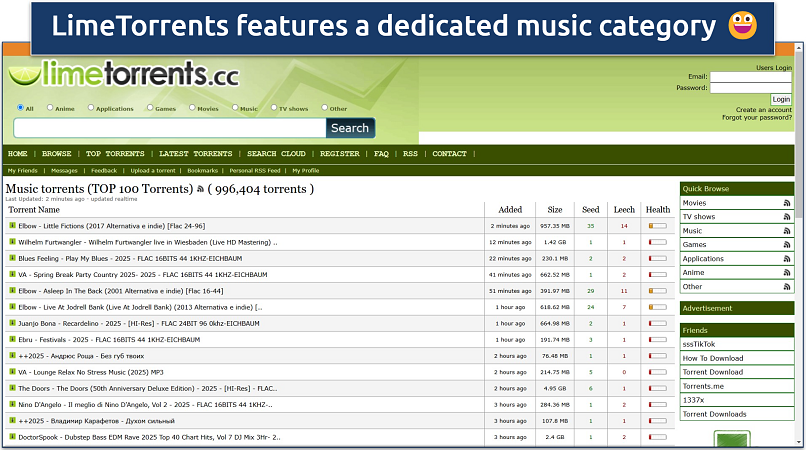Open the Bookmarks sub-navigation link

click(203, 170)
